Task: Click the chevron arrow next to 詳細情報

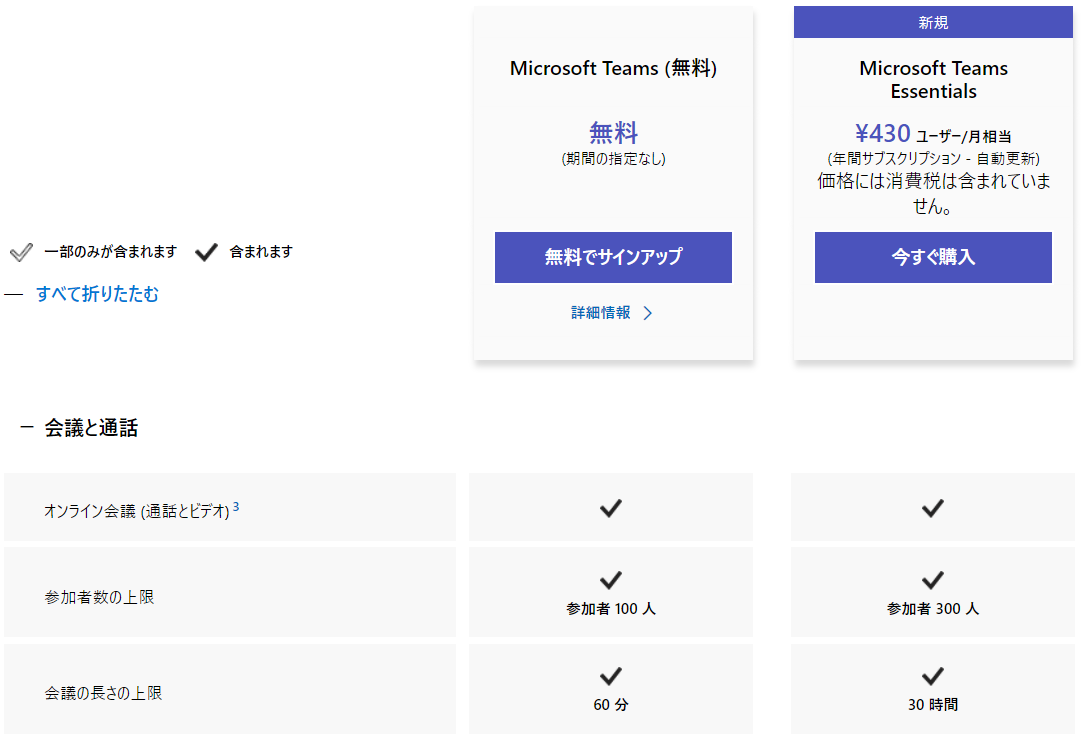Action: [x=648, y=313]
